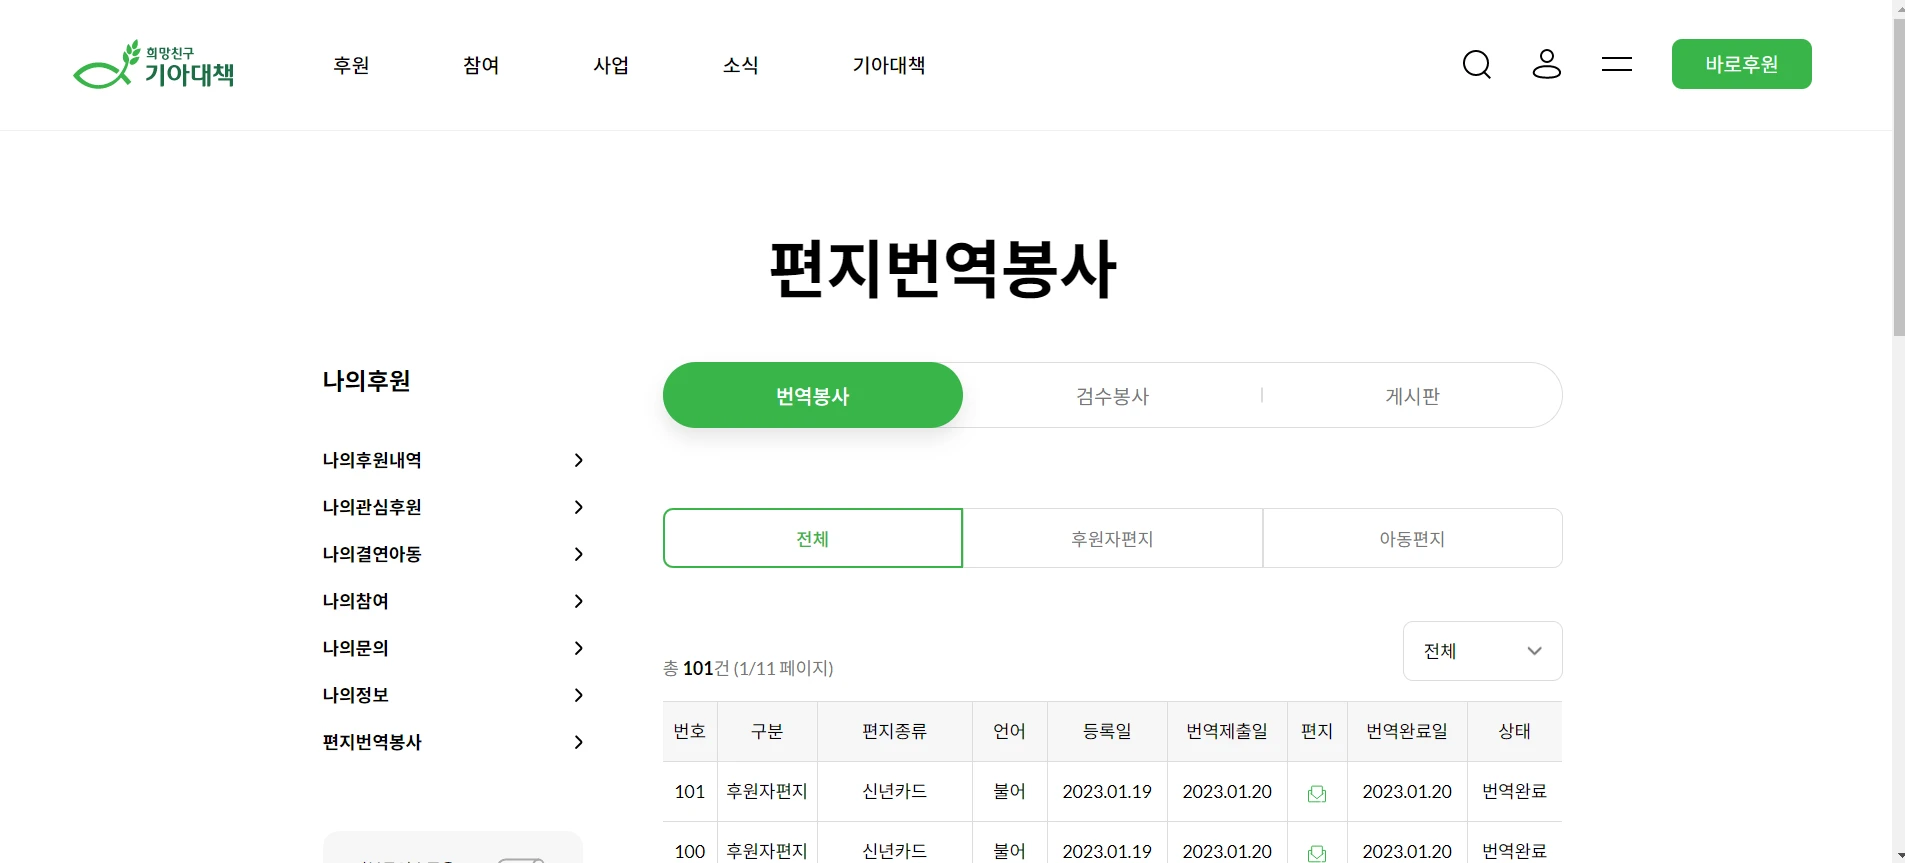Click the 편지번역봉사 page title
Image resolution: width=1905 pixels, height=863 pixels.
click(943, 269)
